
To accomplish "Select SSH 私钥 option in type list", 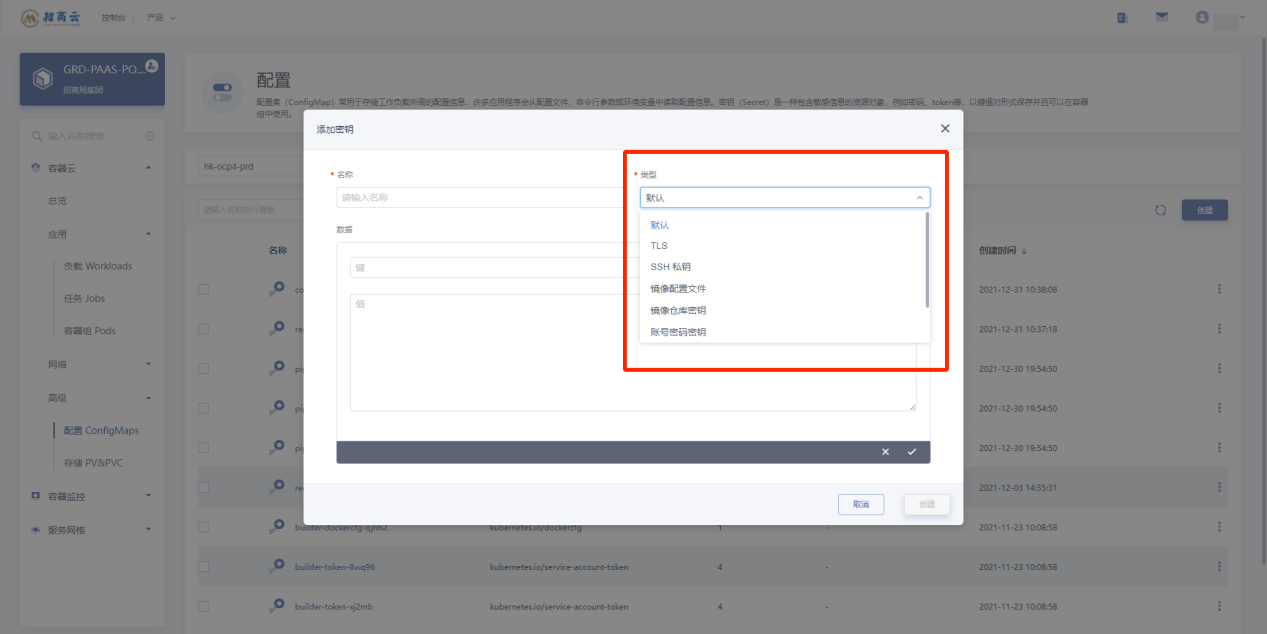I will point(670,267).
